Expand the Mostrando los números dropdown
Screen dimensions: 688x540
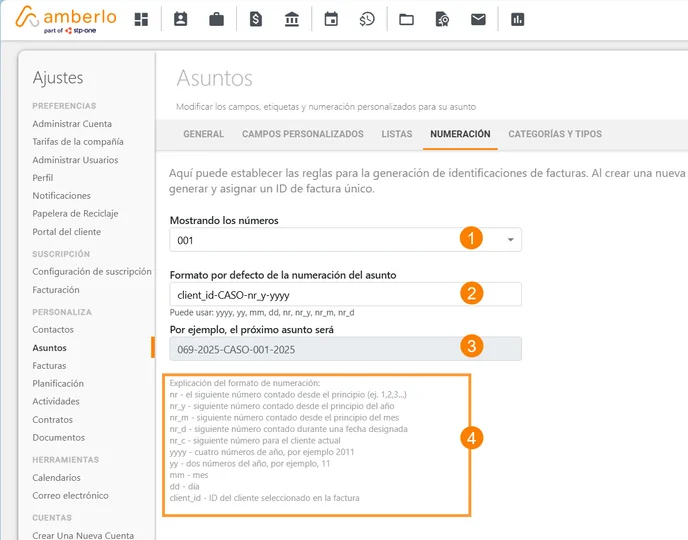(x=345, y=240)
